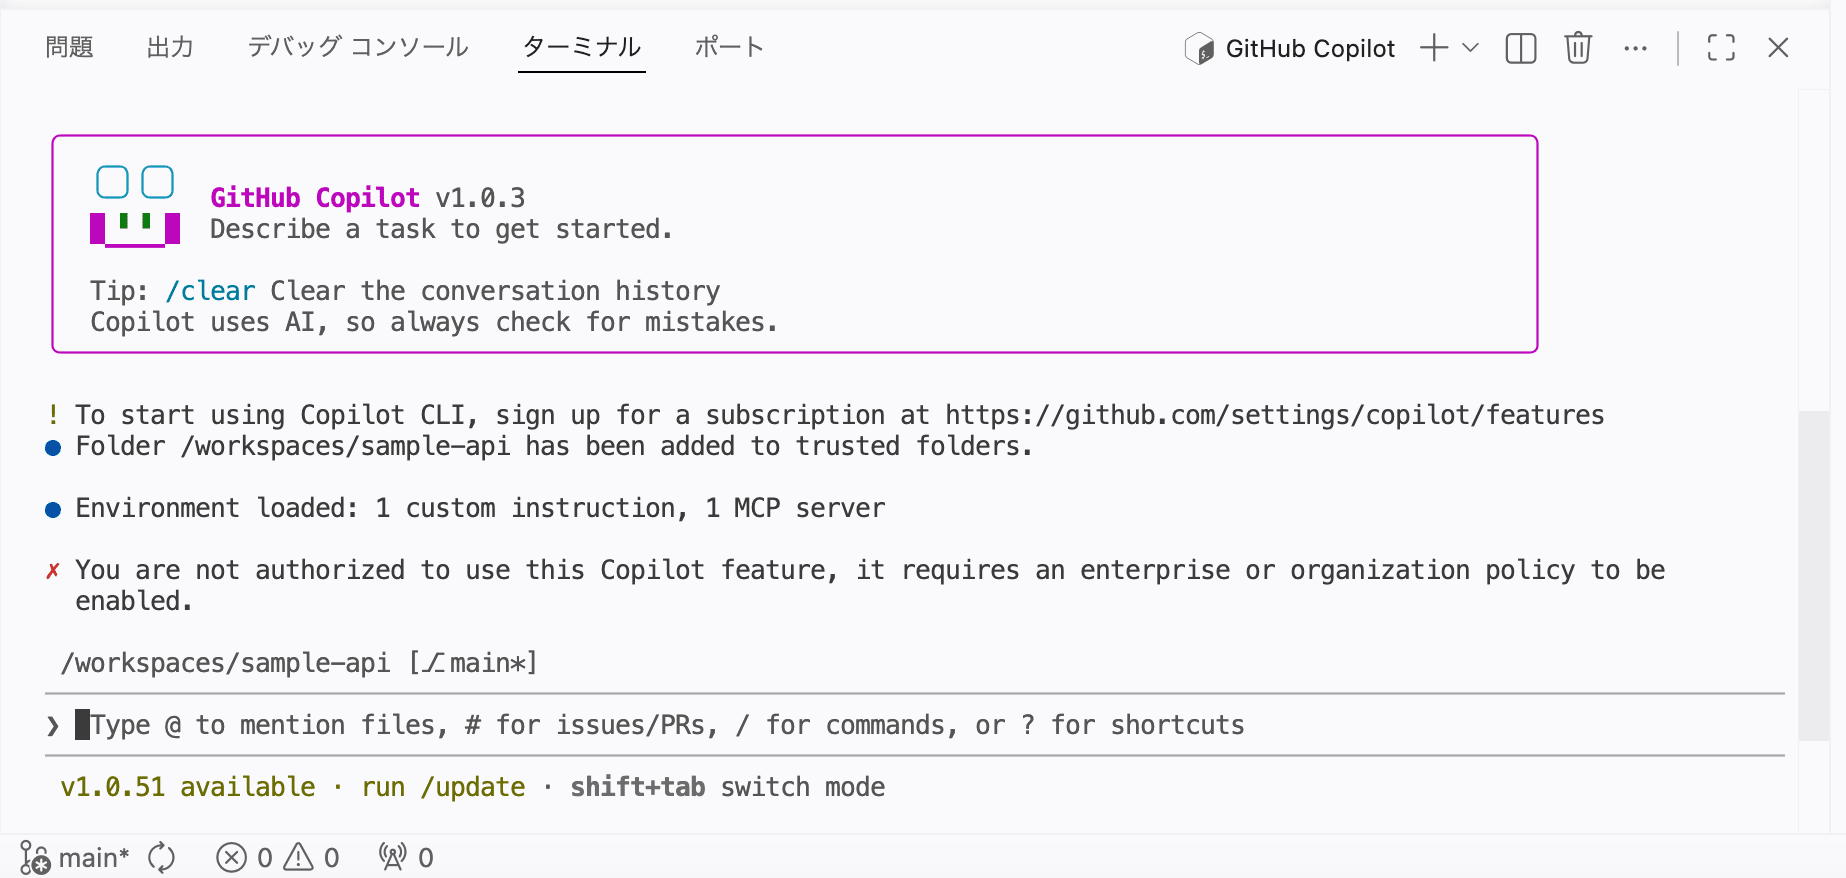Click the 'run /update' hint text

point(443,787)
